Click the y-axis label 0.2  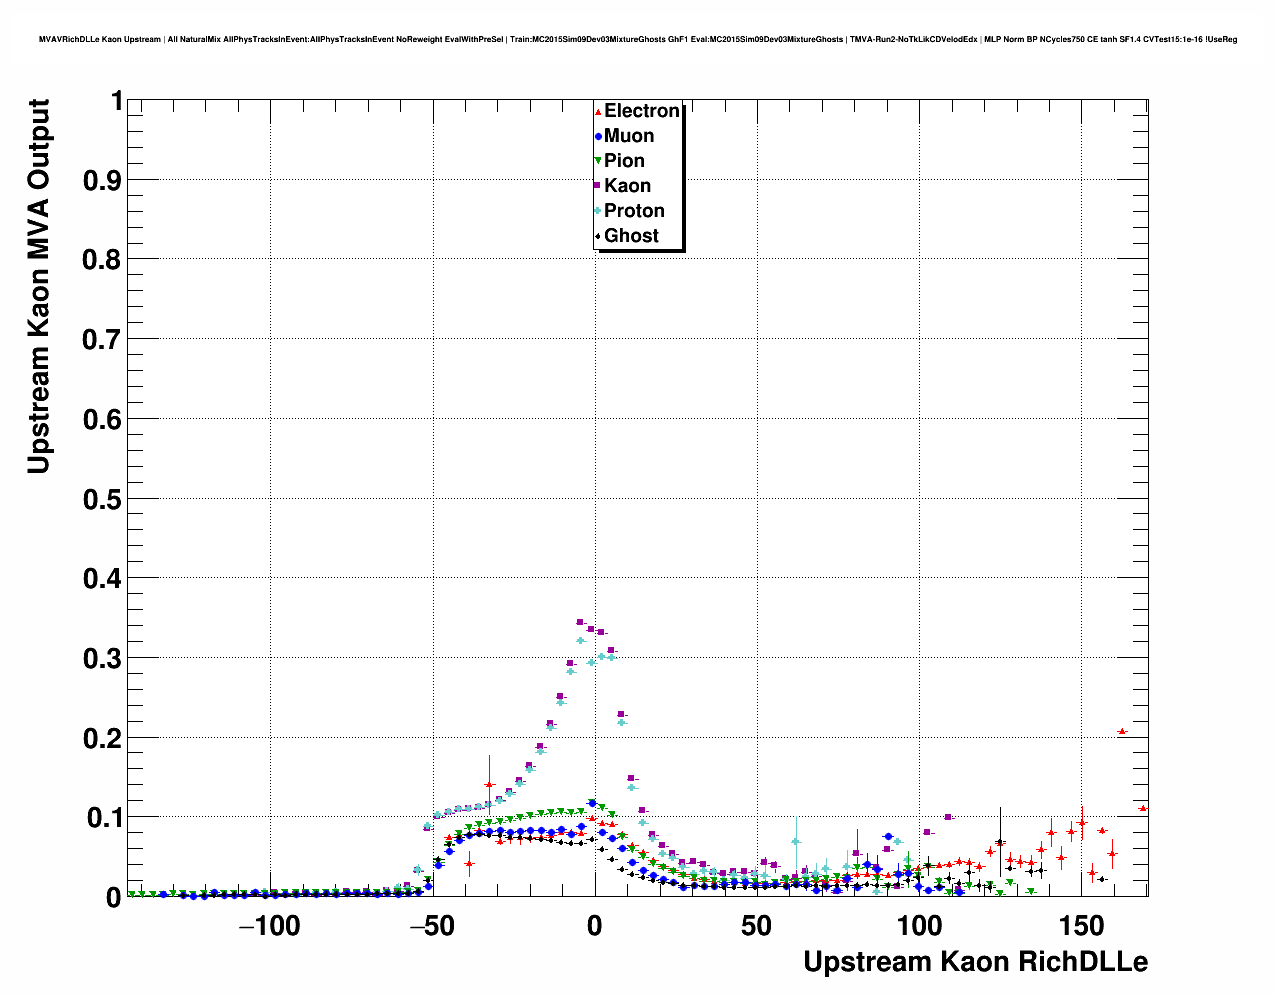coord(102,738)
